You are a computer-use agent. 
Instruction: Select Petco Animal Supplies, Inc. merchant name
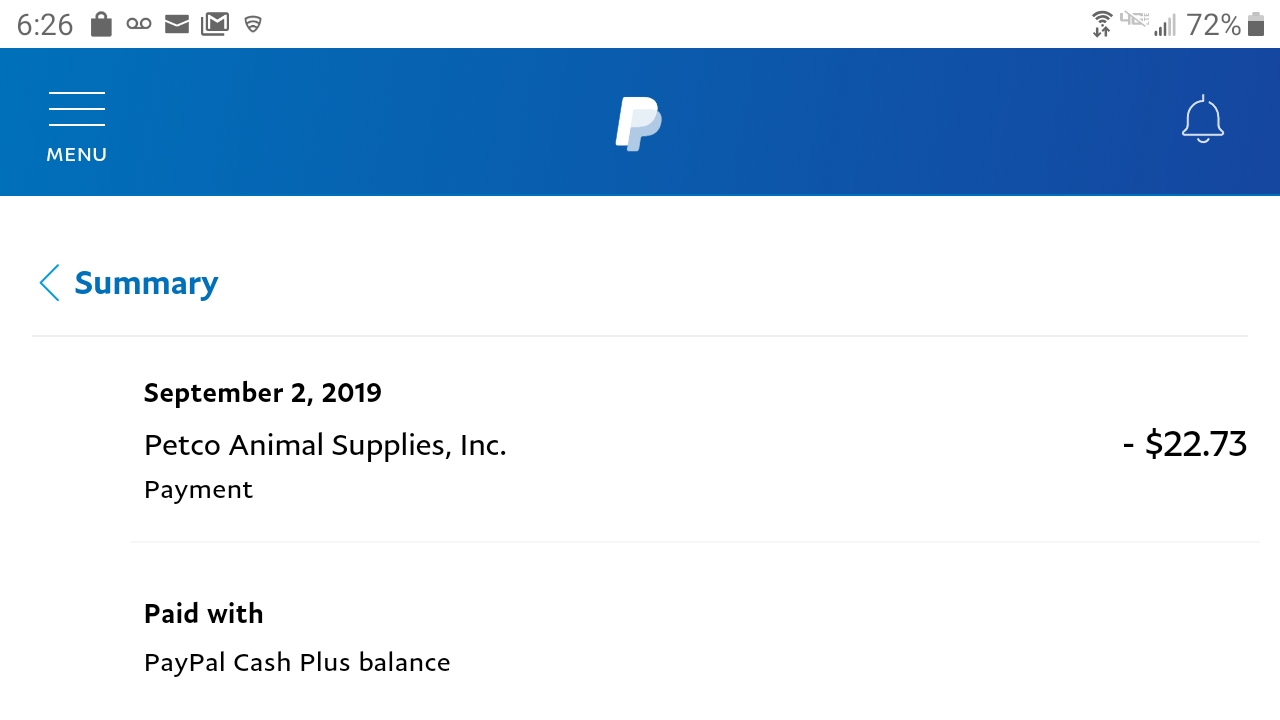(x=325, y=445)
